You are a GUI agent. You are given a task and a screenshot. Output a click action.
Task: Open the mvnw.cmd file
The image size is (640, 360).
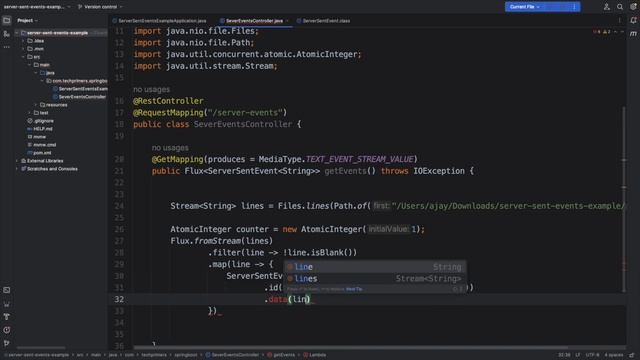tap(42, 144)
